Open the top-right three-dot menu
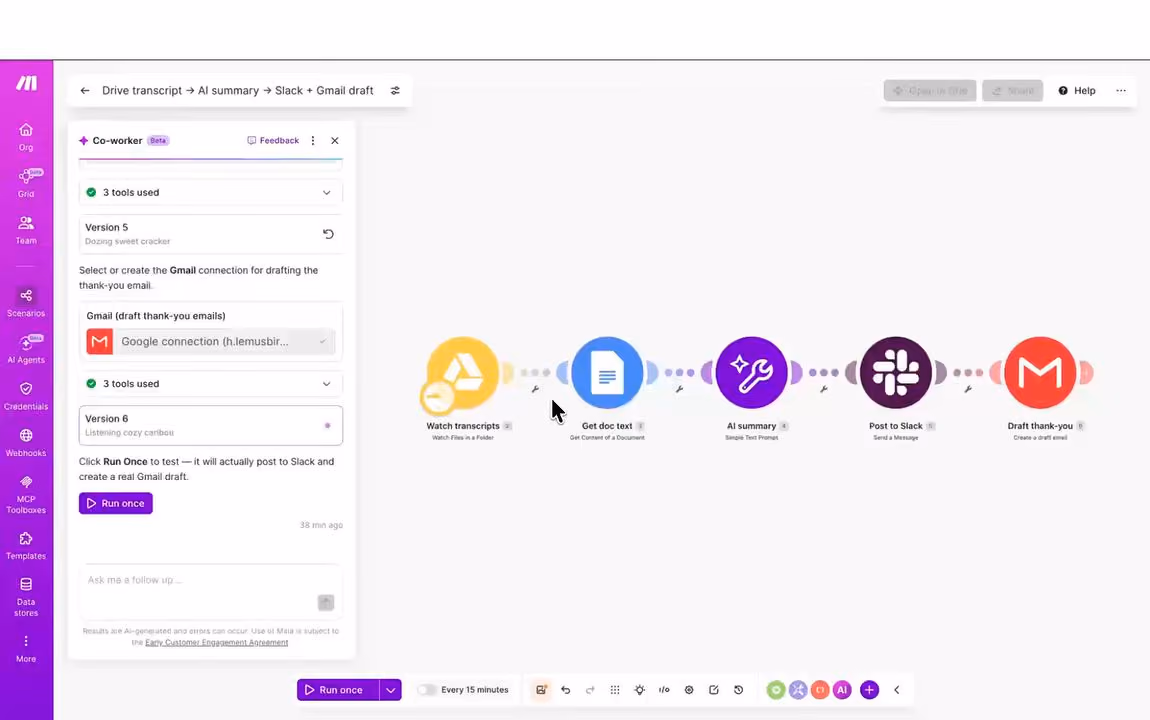The image size is (1150, 720). (x=1121, y=90)
